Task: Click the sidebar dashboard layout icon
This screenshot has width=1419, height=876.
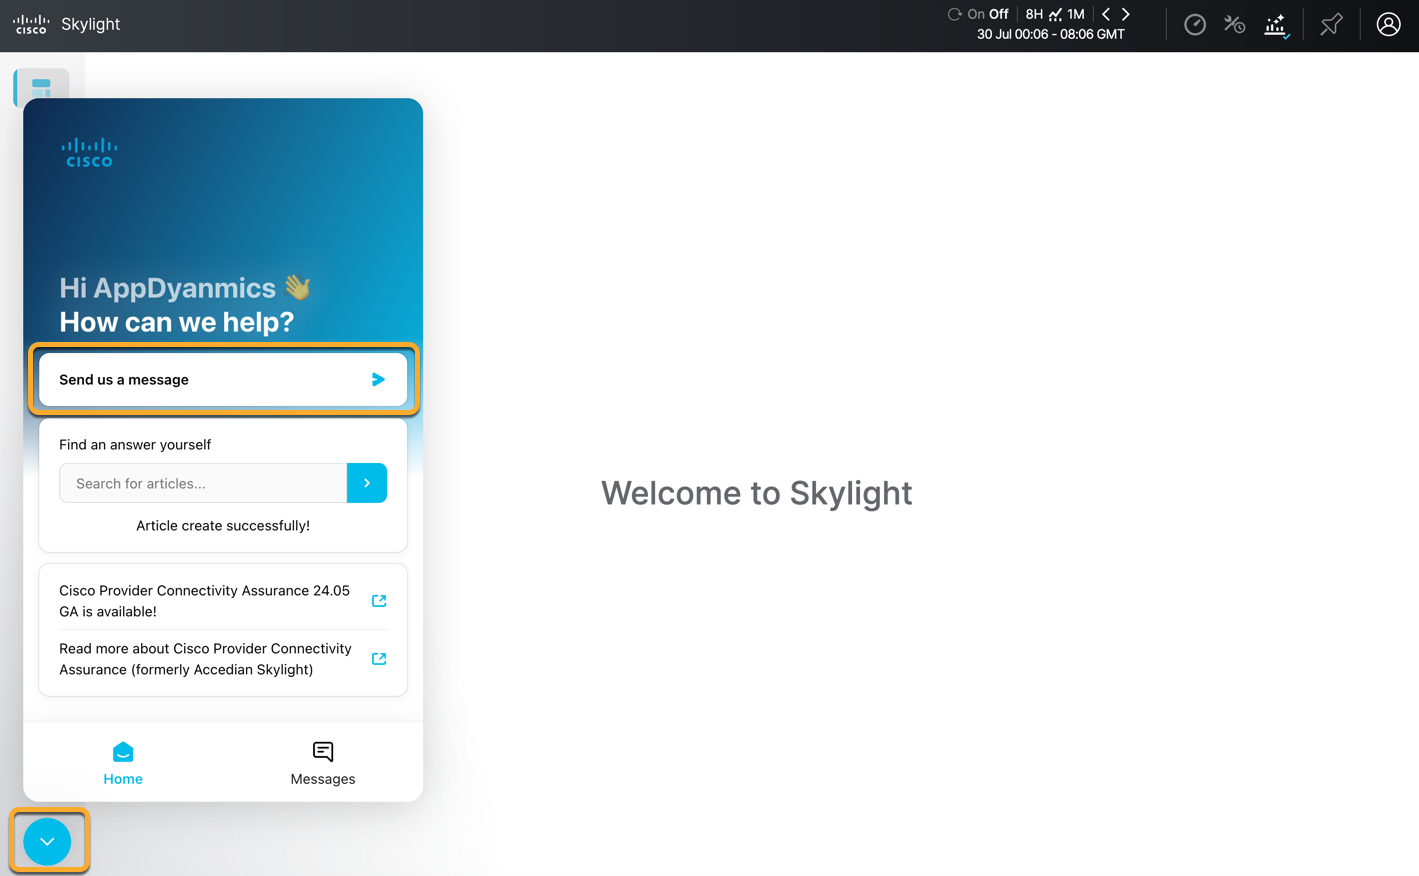Action: tap(41, 86)
